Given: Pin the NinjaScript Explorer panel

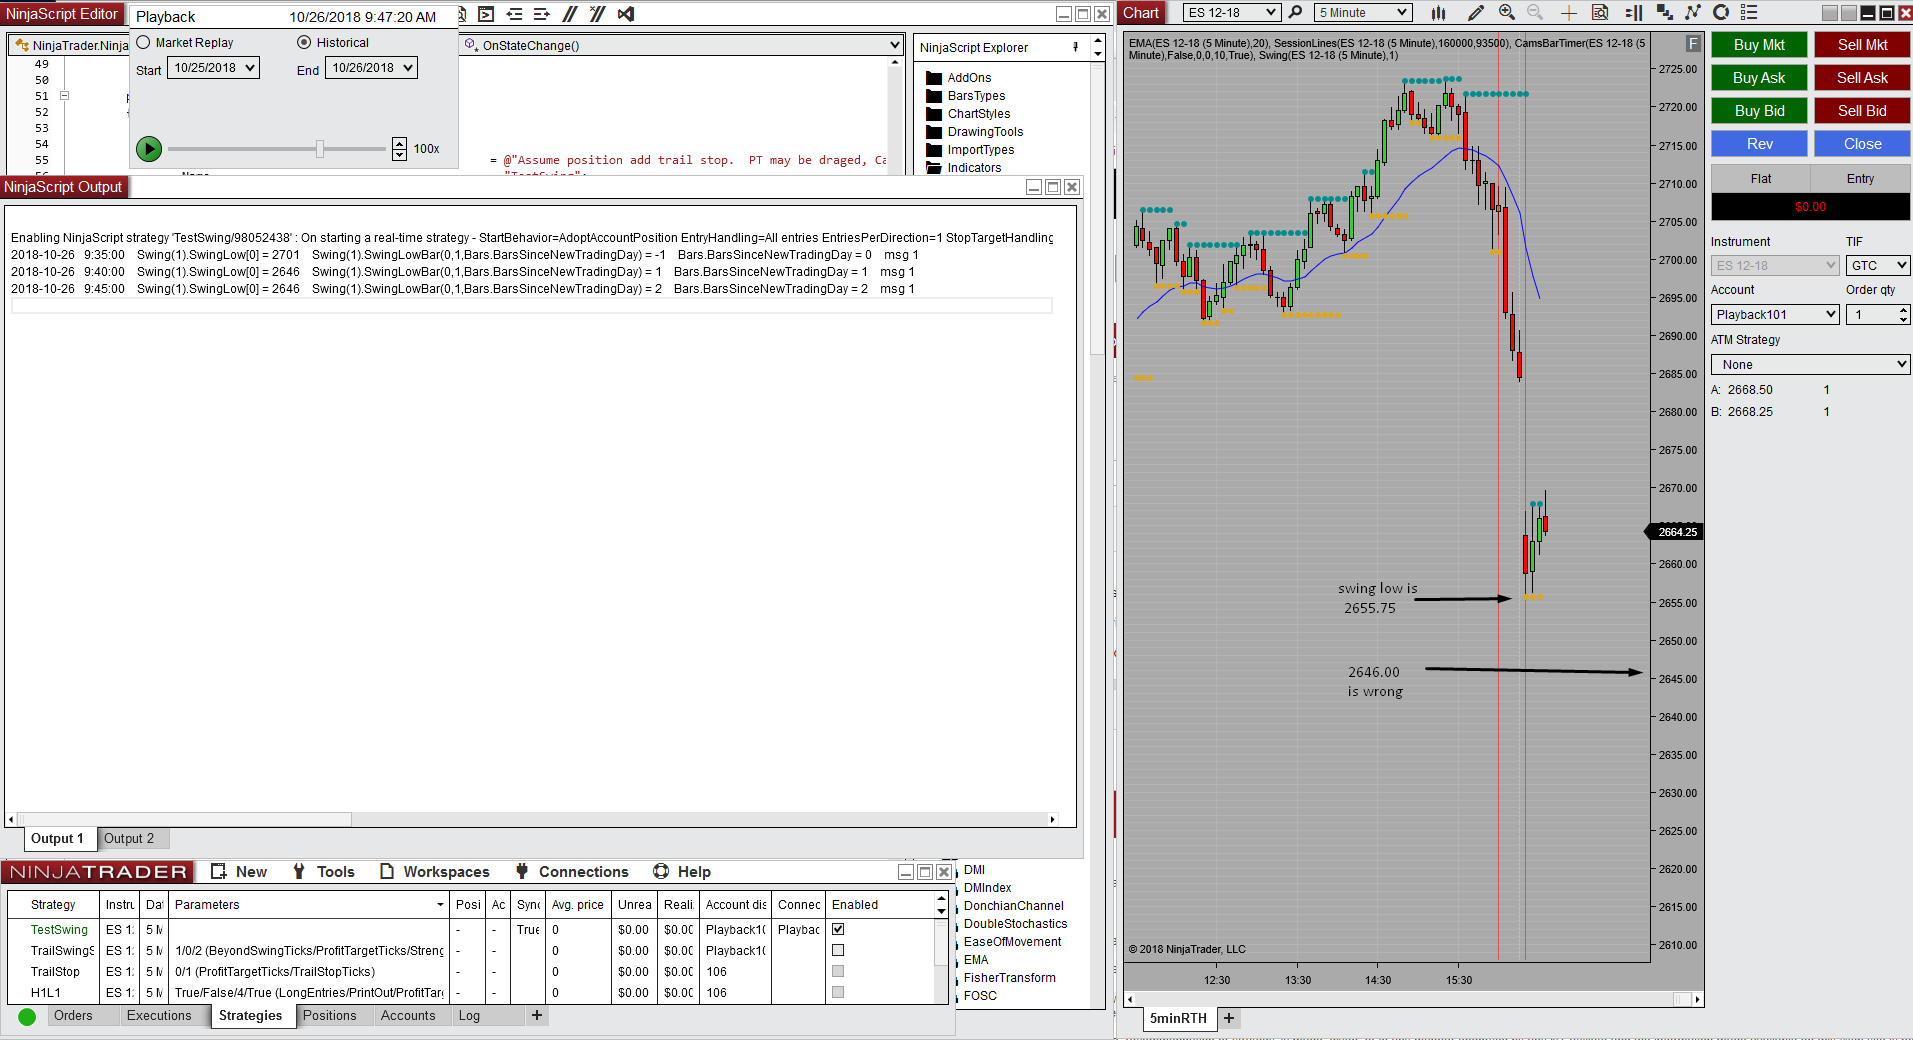Looking at the screenshot, I should [x=1076, y=47].
